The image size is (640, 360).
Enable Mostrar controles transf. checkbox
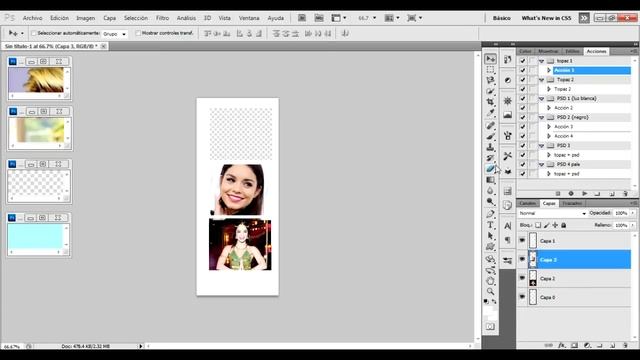[x=138, y=33]
